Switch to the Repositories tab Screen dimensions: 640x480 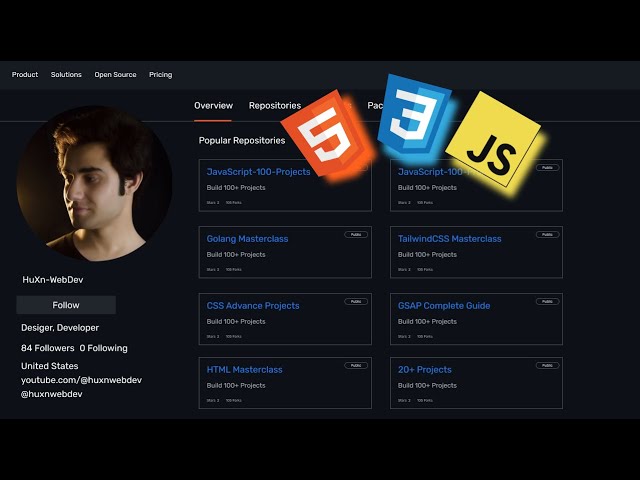[x=275, y=106]
